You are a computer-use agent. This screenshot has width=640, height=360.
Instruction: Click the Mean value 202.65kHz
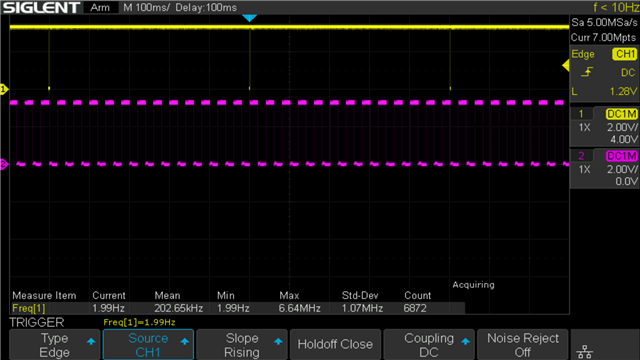178,308
